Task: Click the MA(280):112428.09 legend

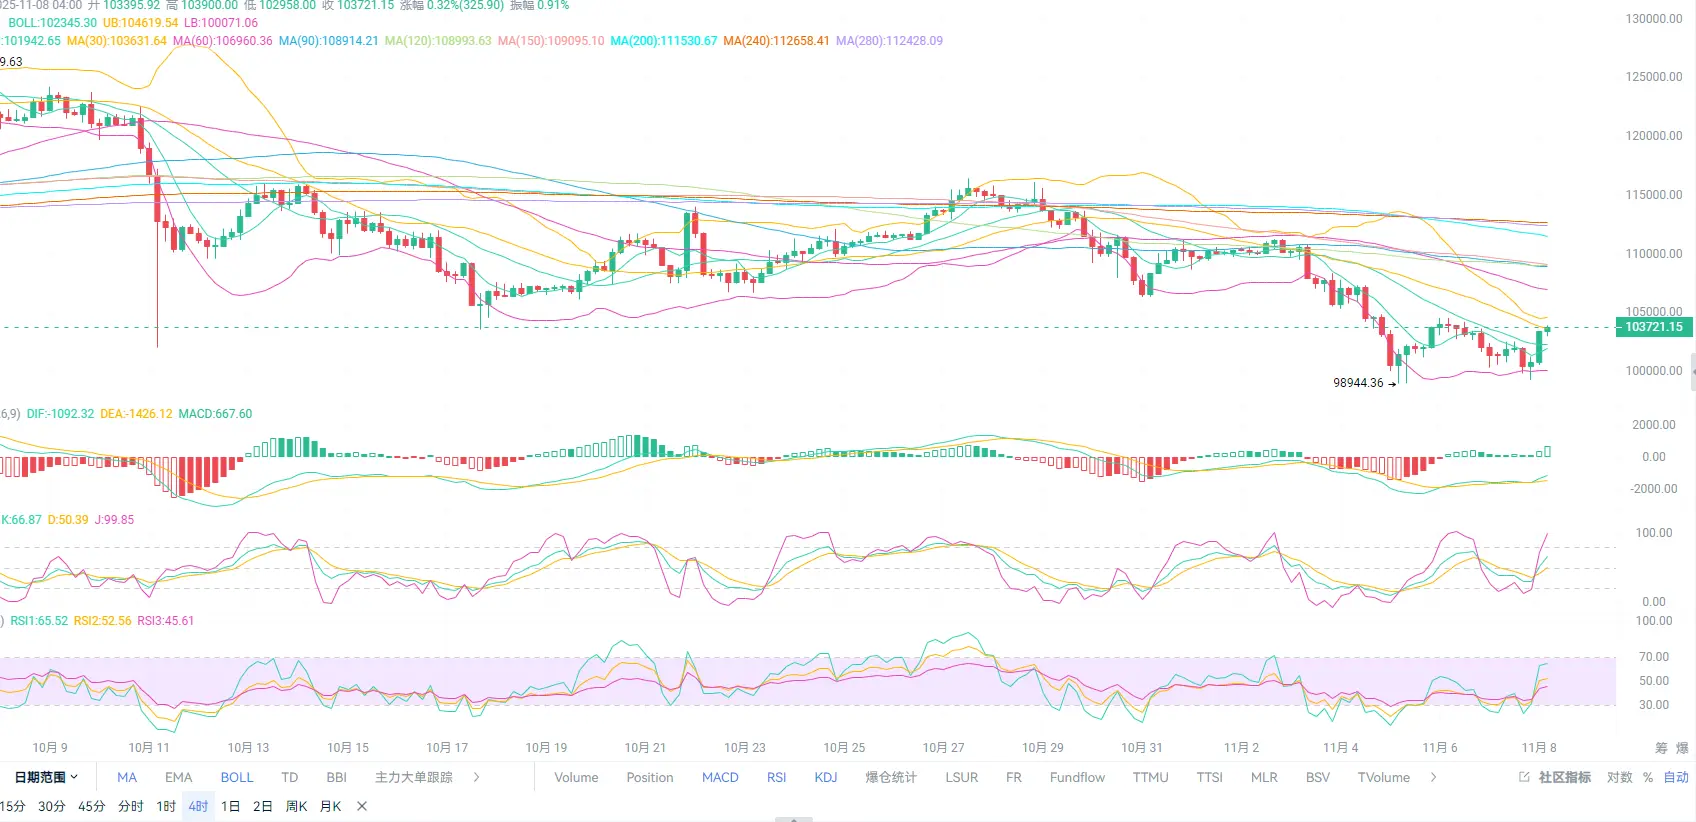Action: 890,41
